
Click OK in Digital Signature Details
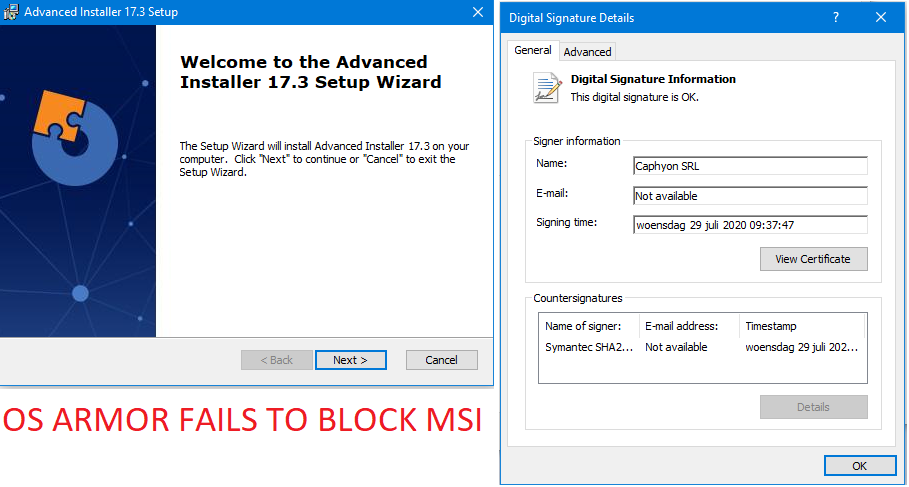point(860,466)
